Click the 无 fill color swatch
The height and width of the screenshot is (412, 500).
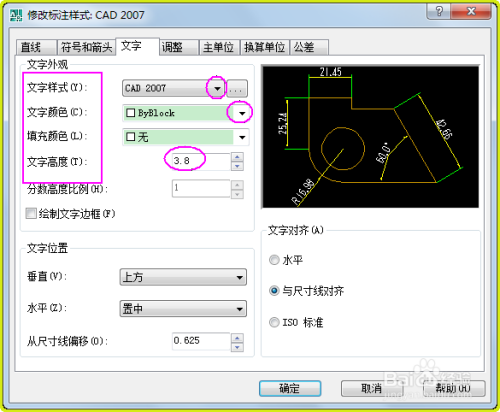[x=130, y=137]
